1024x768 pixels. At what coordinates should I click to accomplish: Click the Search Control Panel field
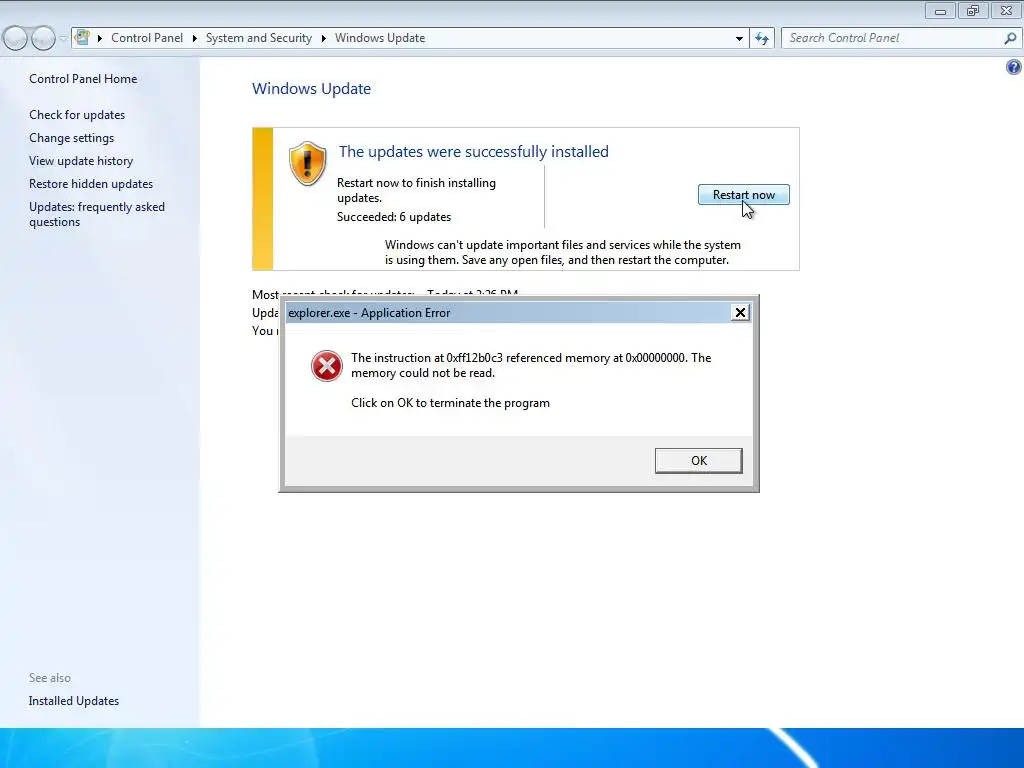tap(891, 38)
